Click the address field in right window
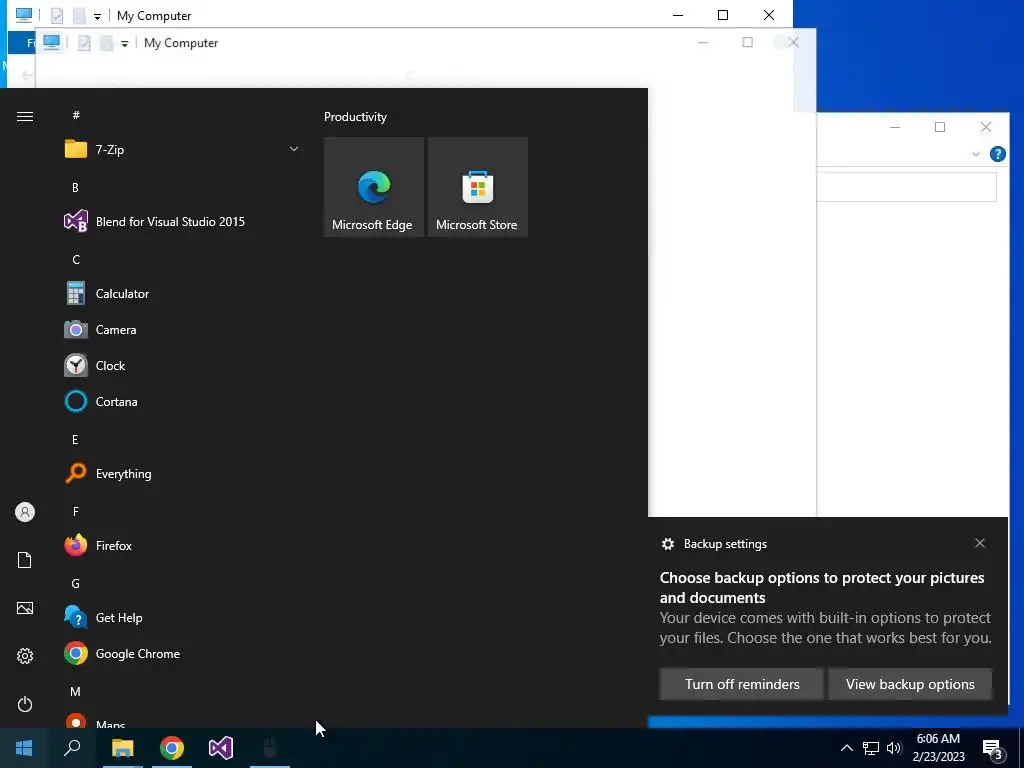 [906, 187]
